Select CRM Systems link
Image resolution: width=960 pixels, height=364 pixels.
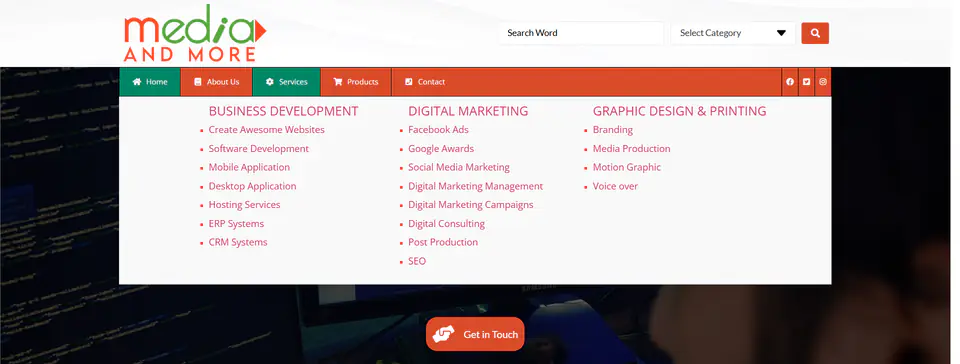point(238,242)
